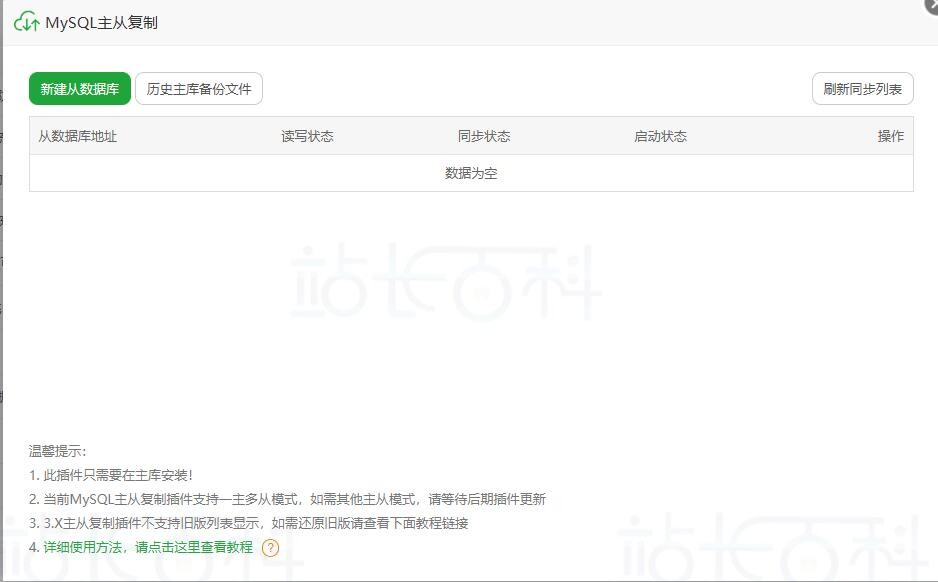Click the cloud sync icon in title

[26, 22]
